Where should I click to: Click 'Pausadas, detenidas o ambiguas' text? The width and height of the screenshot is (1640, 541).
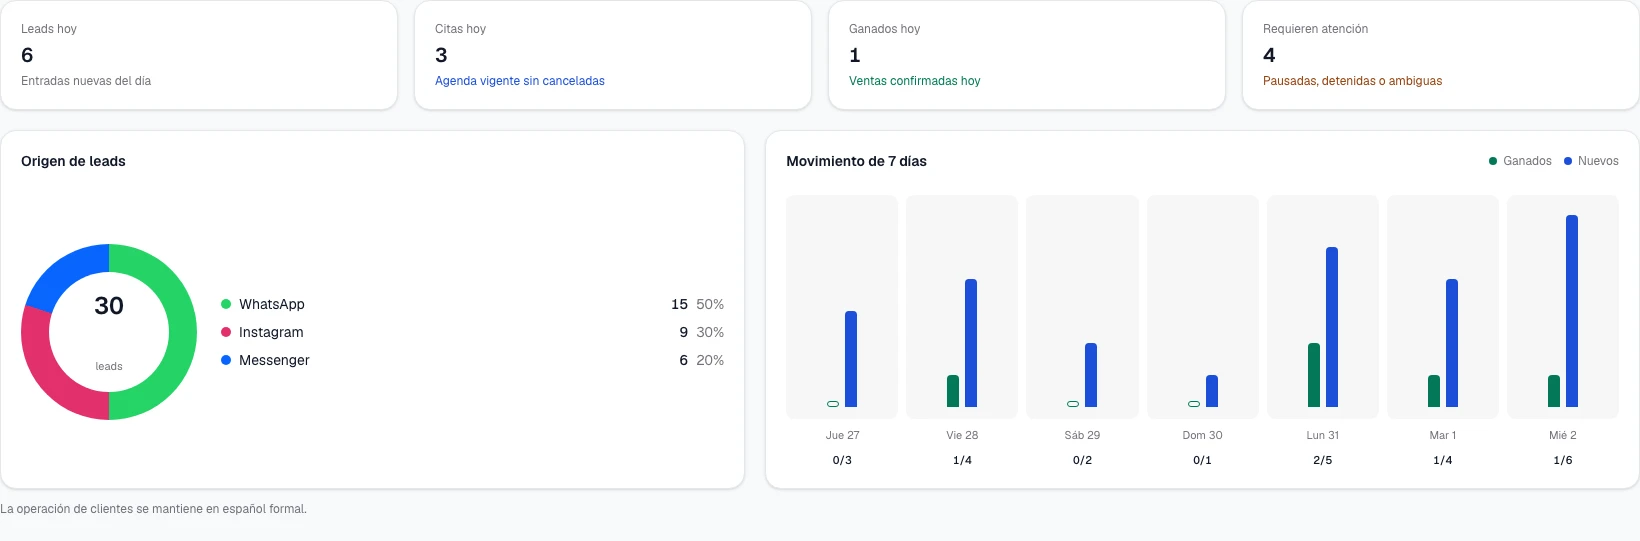(x=1353, y=81)
